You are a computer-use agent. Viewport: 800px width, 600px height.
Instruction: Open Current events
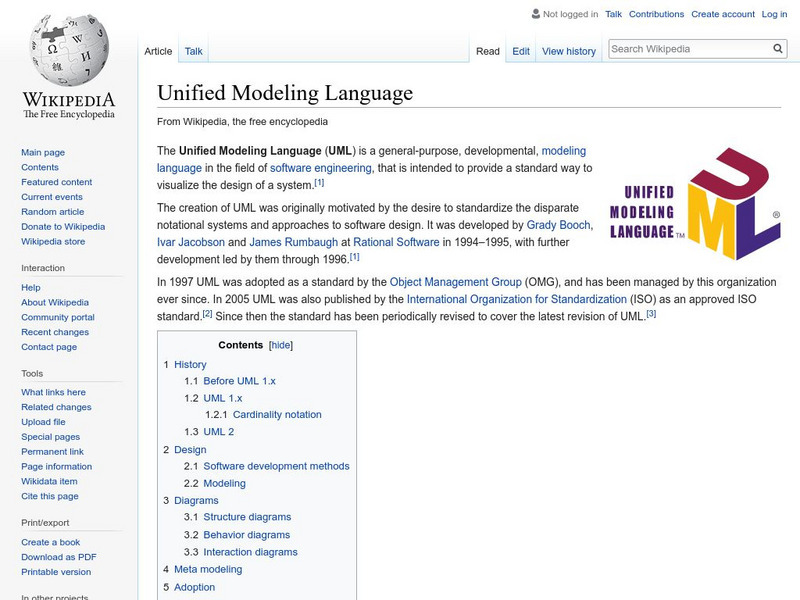[52, 197]
